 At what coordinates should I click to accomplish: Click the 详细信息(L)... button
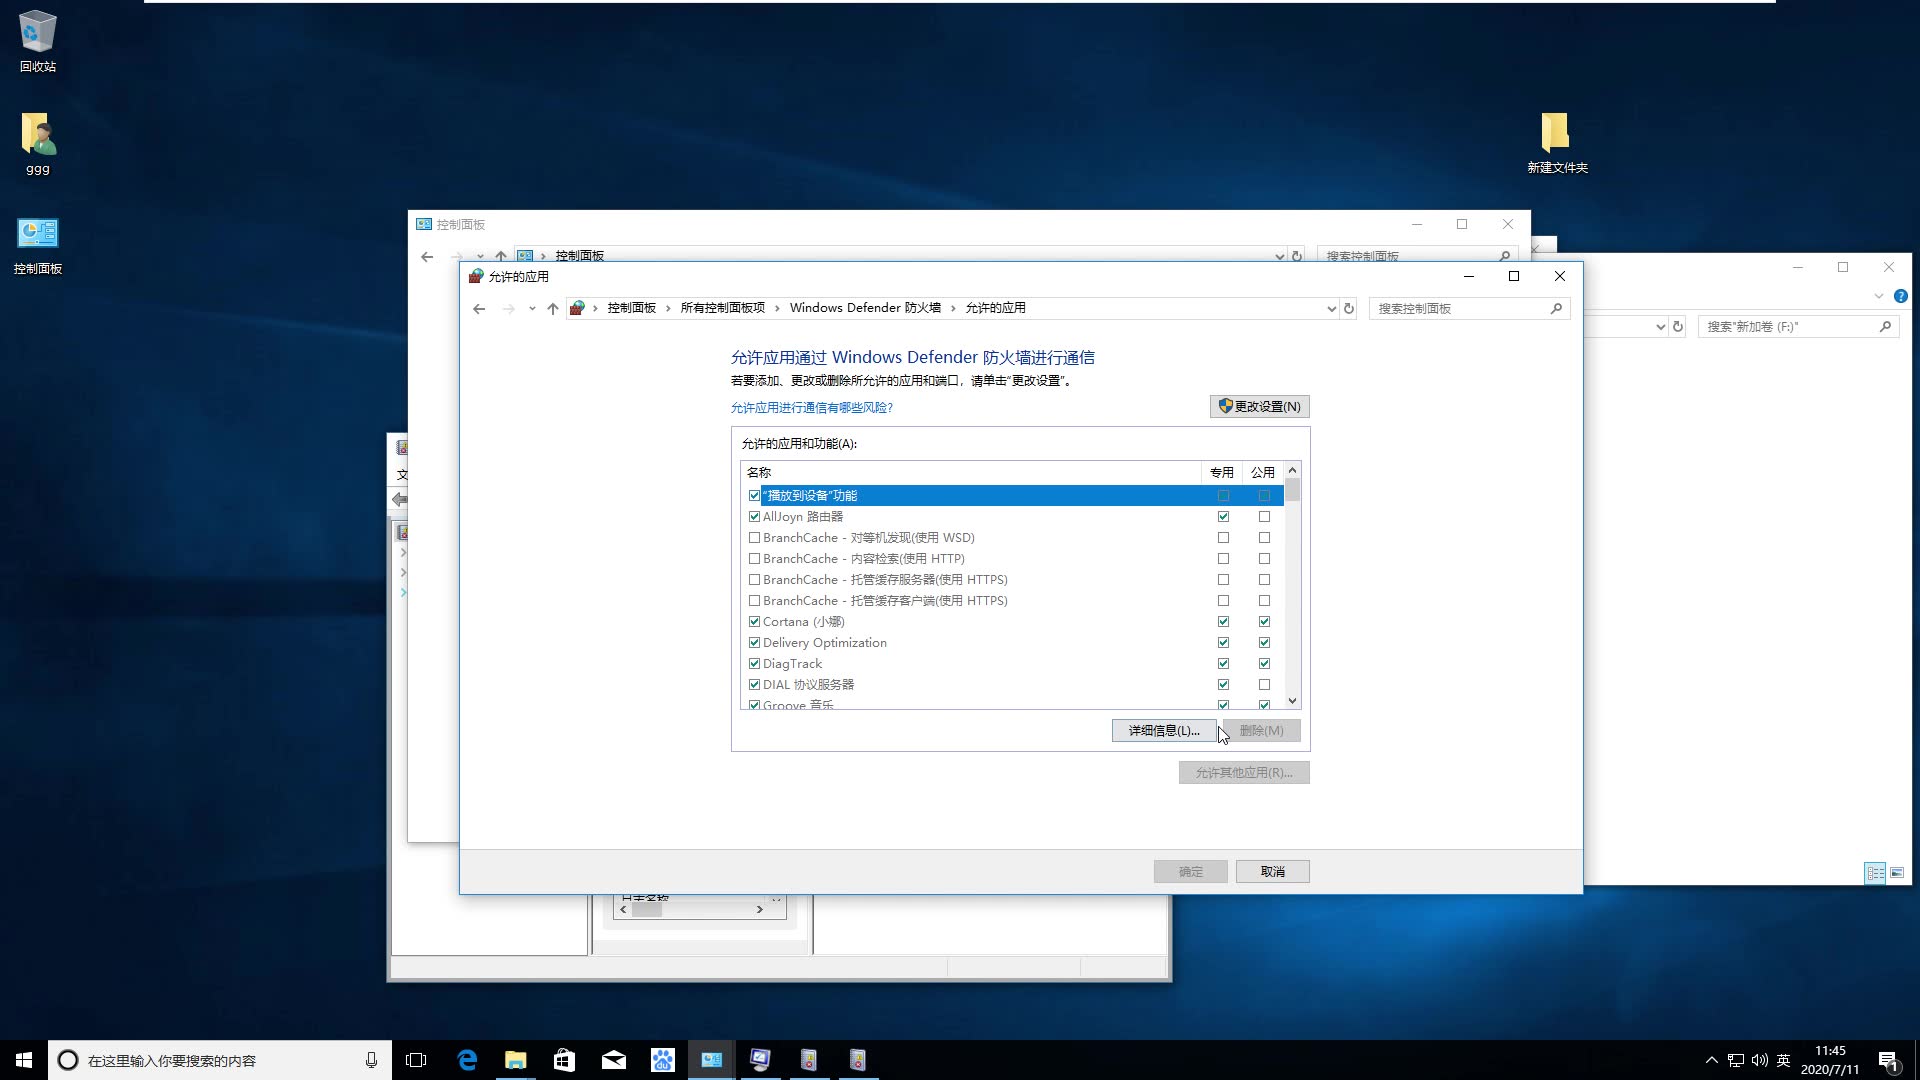click(1164, 731)
